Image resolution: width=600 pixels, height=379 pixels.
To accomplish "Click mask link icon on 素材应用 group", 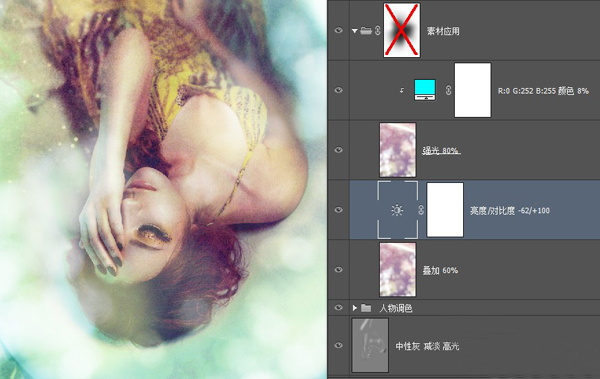I will coord(378,30).
